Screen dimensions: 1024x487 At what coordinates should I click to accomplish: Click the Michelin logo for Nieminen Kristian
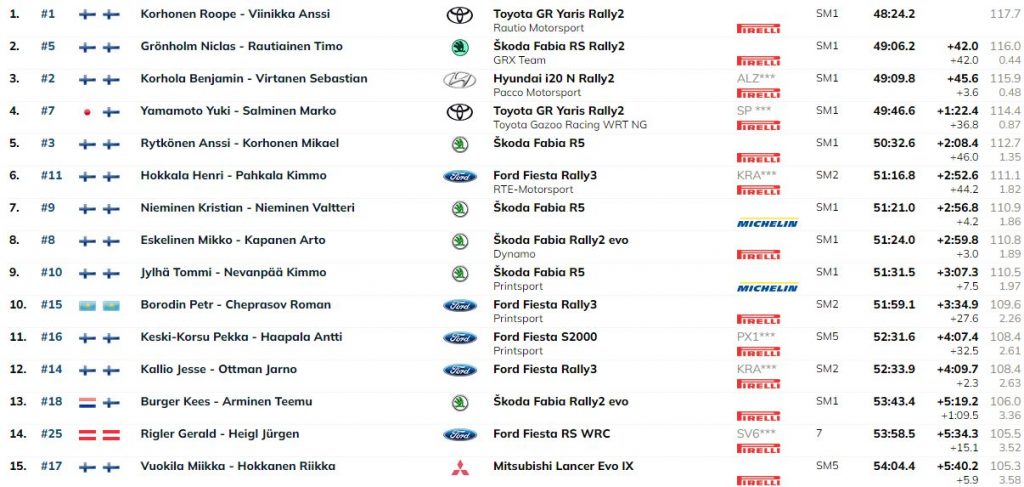click(x=767, y=223)
